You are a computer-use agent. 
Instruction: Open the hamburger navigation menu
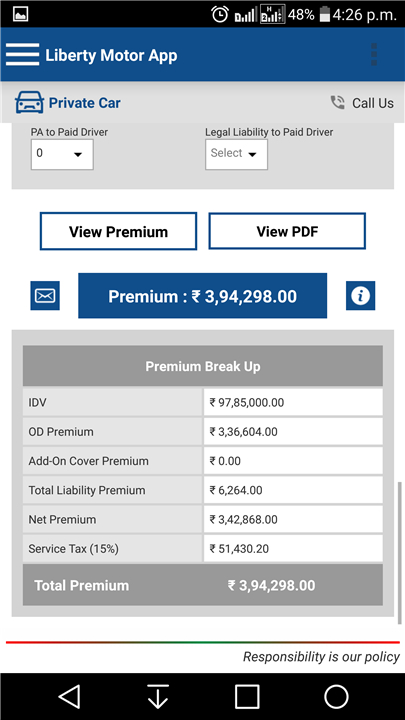pos(22,55)
